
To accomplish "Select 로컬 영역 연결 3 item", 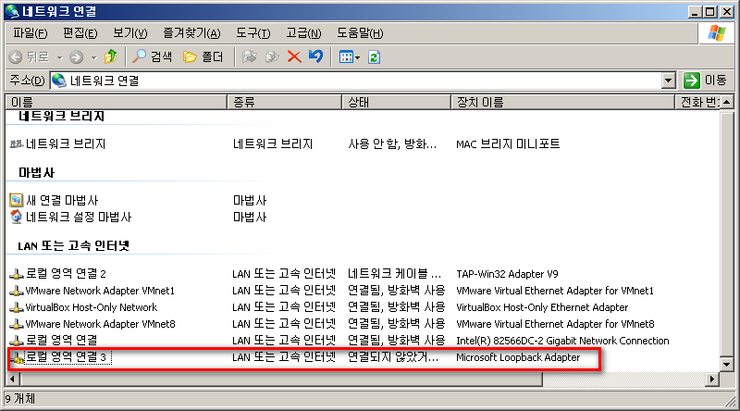I will click(x=68, y=357).
